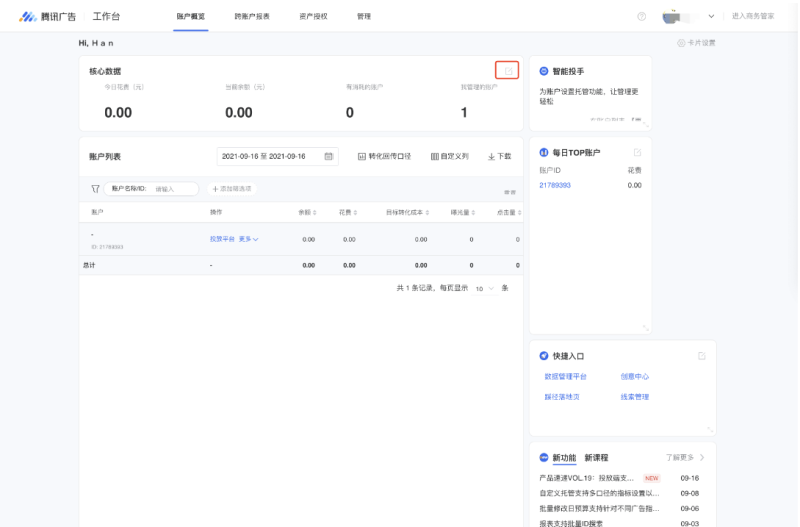This screenshot has width=800, height=527.
Task: Click edit icon on 每日TOP账户 card
Action: 637,153
